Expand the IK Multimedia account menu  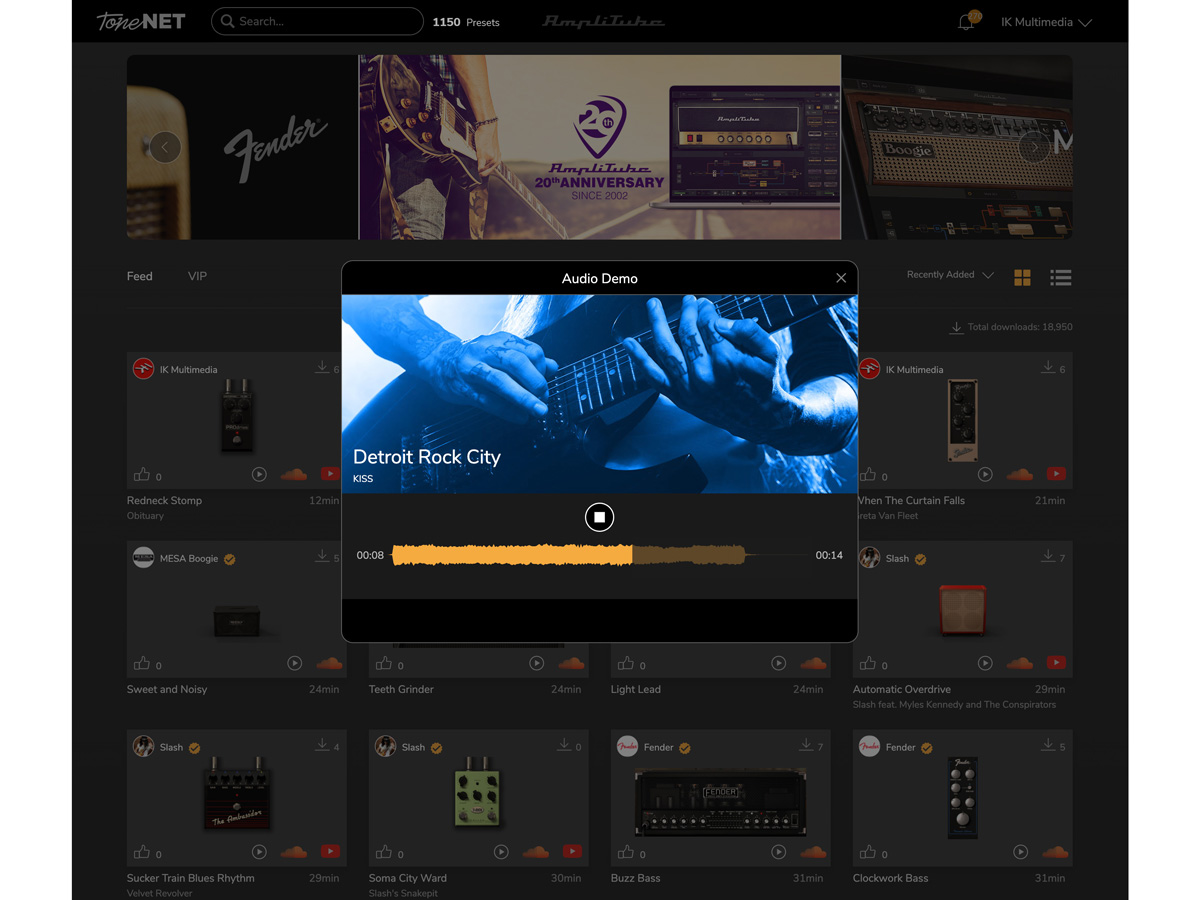pyautogui.click(x=1046, y=22)
